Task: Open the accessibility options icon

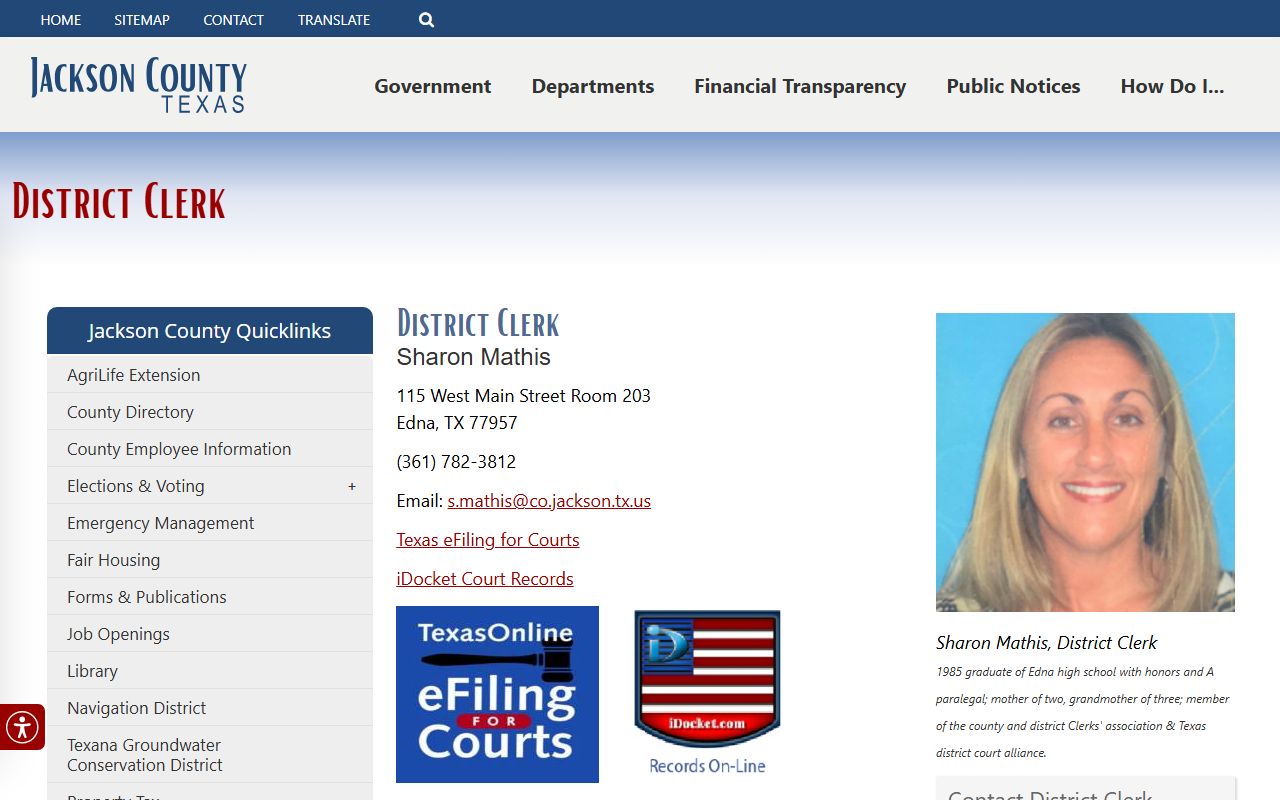Action: [x=22, y=727]
